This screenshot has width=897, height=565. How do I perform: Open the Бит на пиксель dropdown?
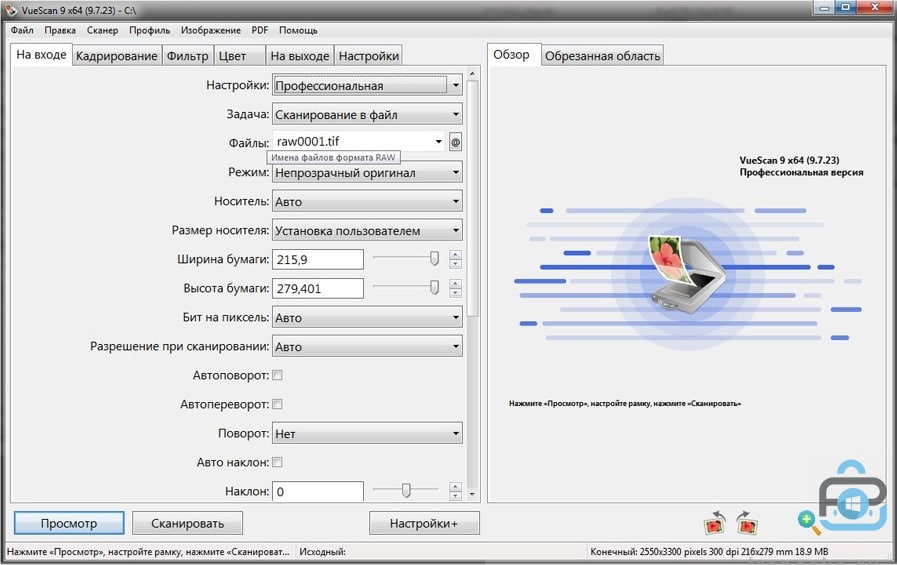367,317
